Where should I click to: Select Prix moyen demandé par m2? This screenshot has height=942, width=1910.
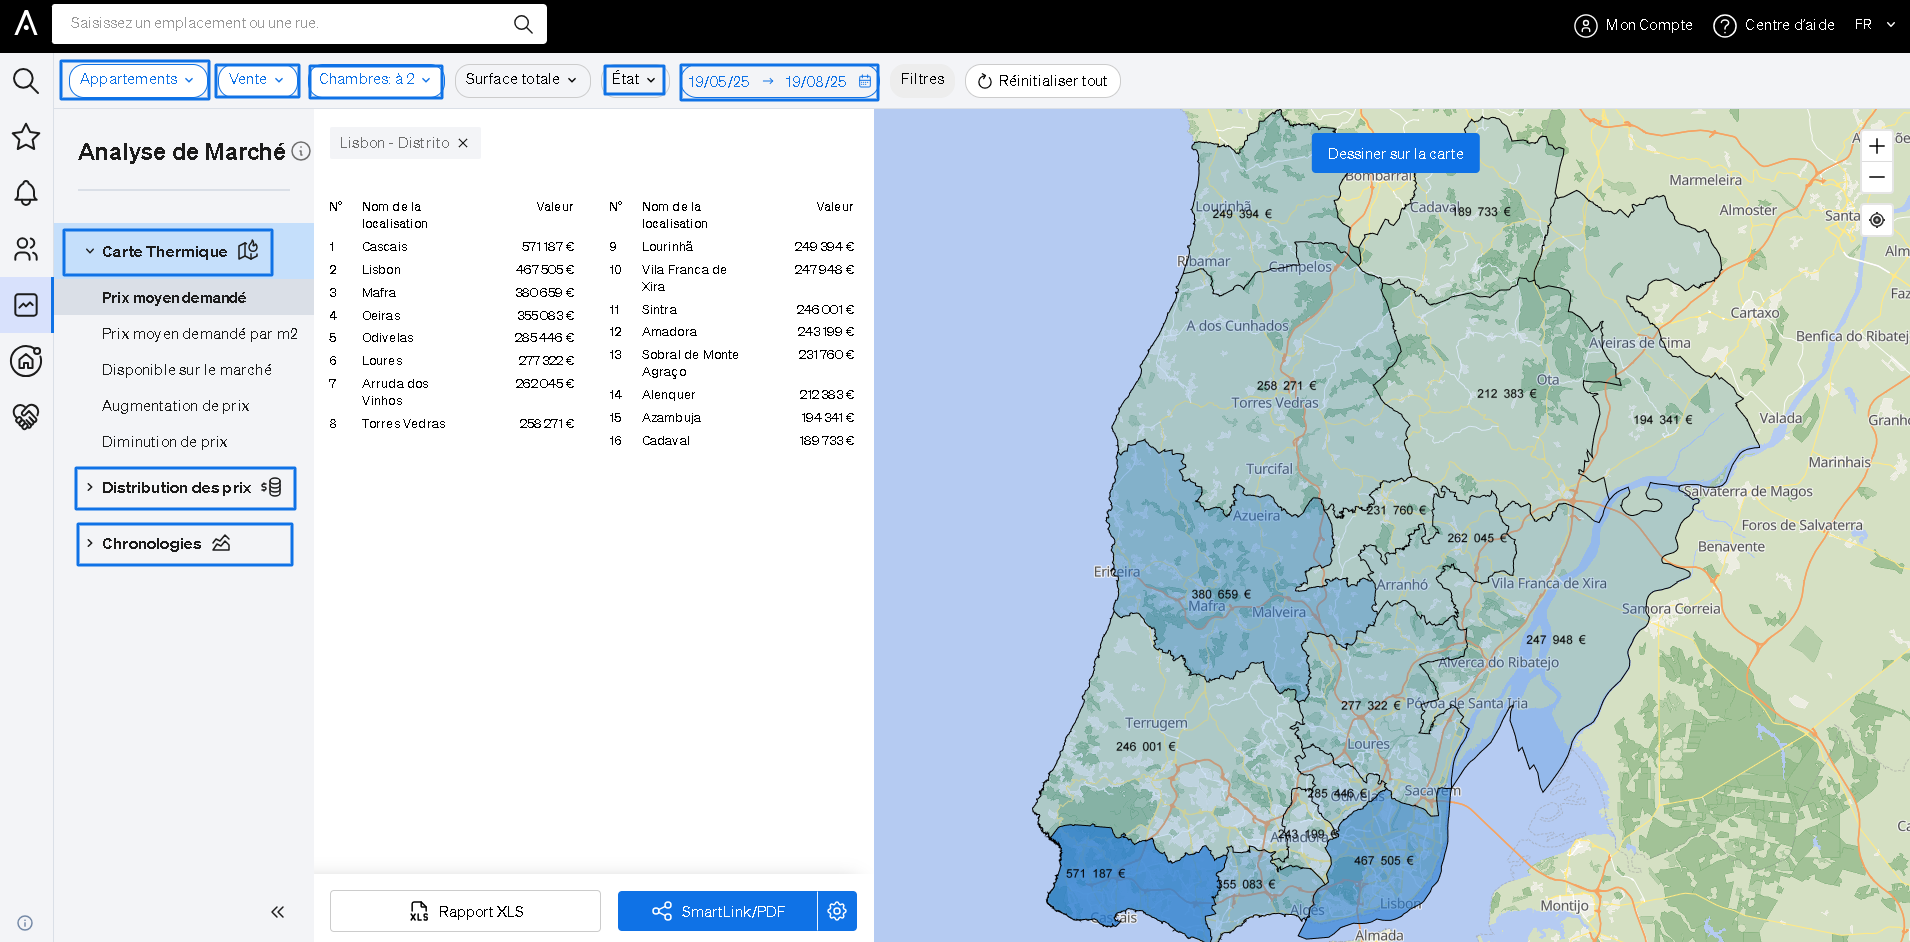199,334
